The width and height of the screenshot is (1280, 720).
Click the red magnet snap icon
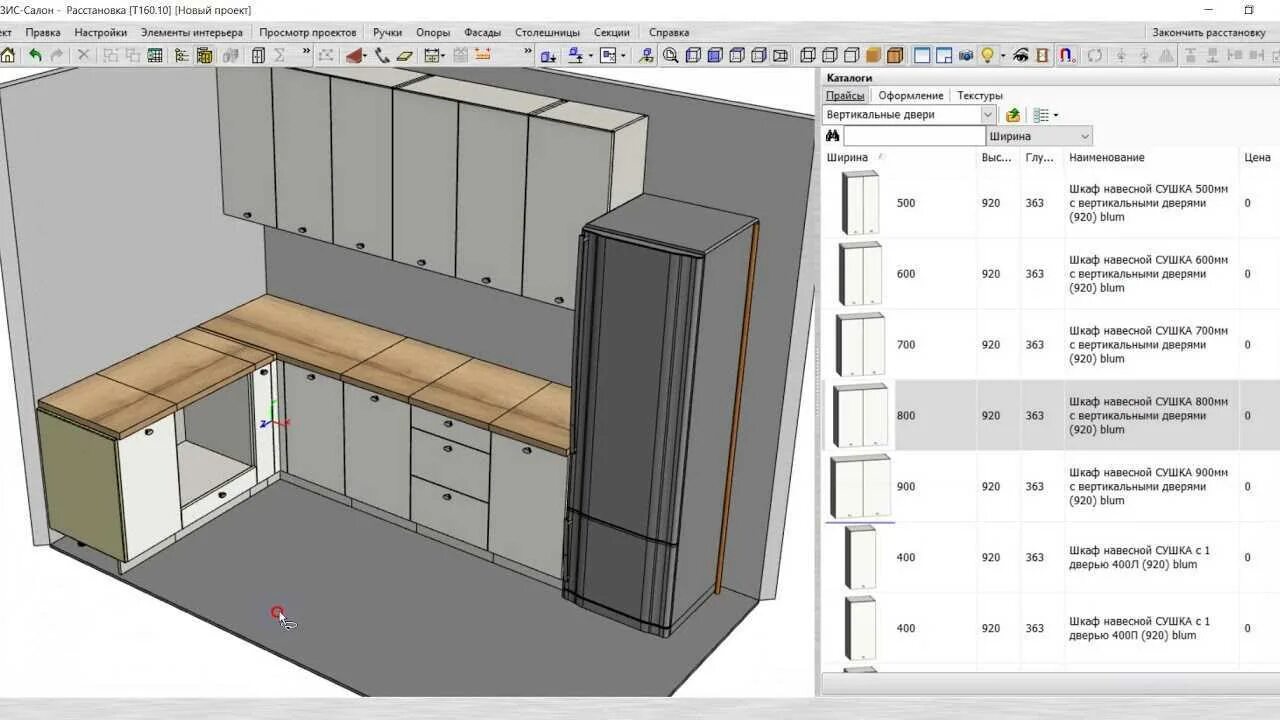click(x=1066, y=56)
